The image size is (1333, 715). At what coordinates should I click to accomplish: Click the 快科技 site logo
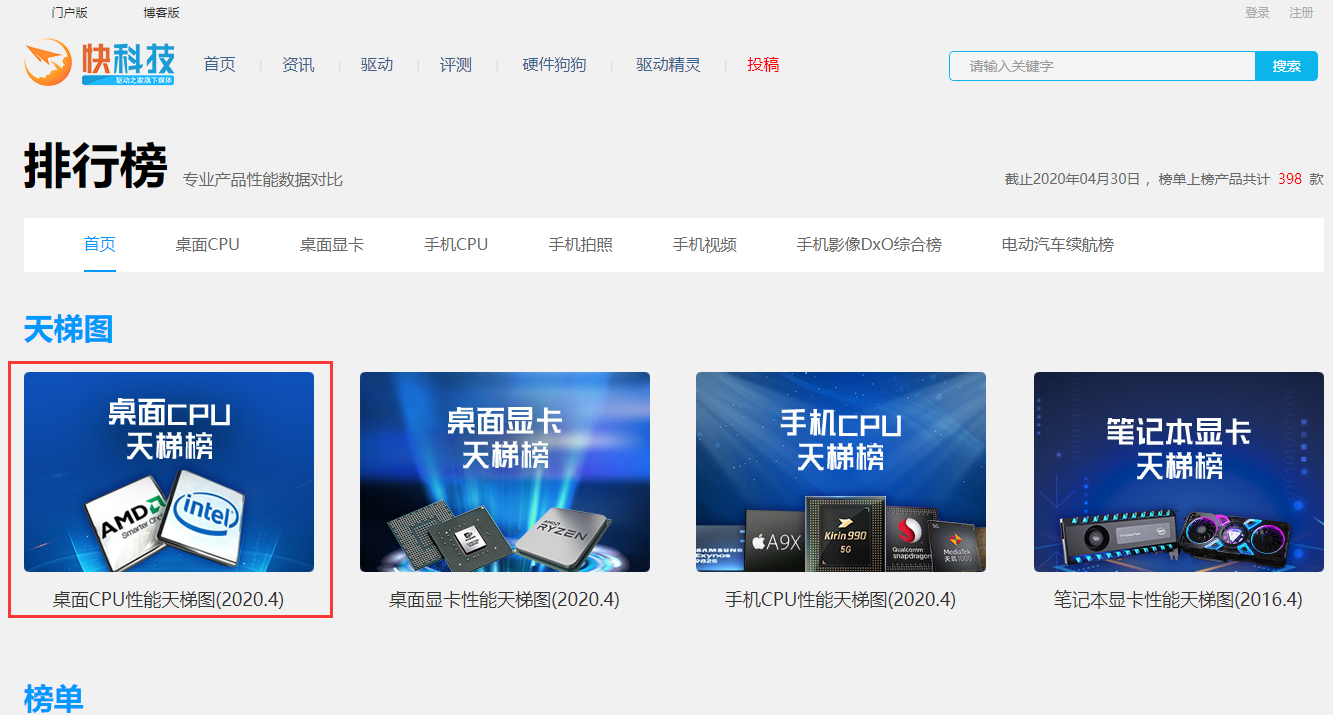[x=100, y=62]
